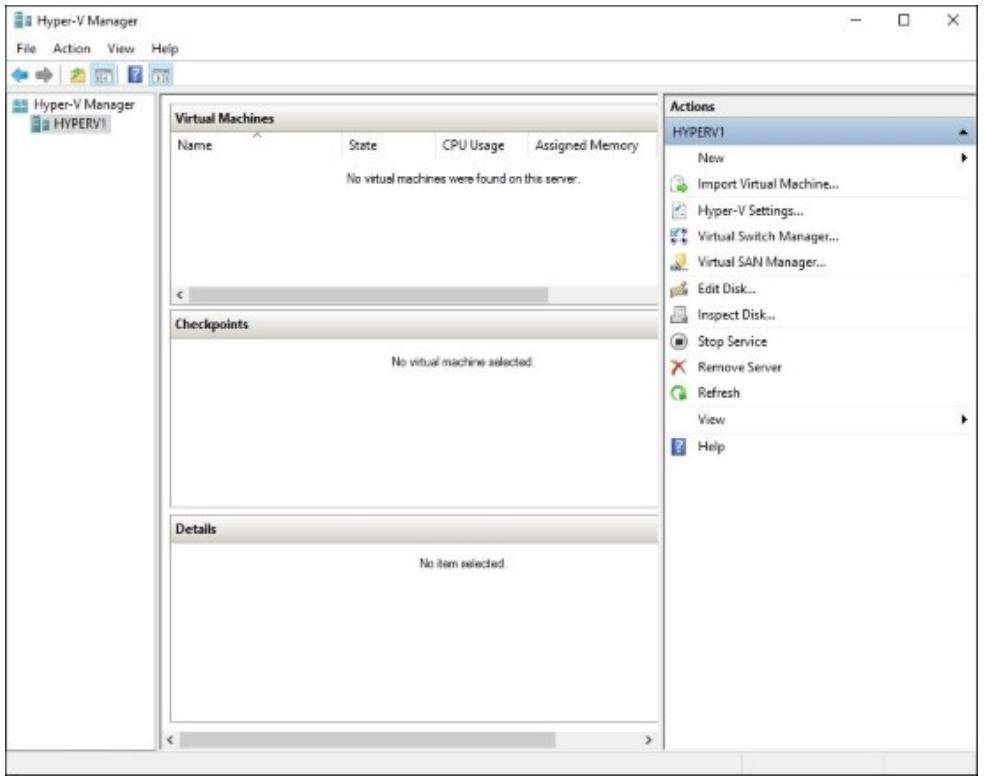
Task: Click the Hyper-V Manager root node icon
Action: click(x=21, y=105)
